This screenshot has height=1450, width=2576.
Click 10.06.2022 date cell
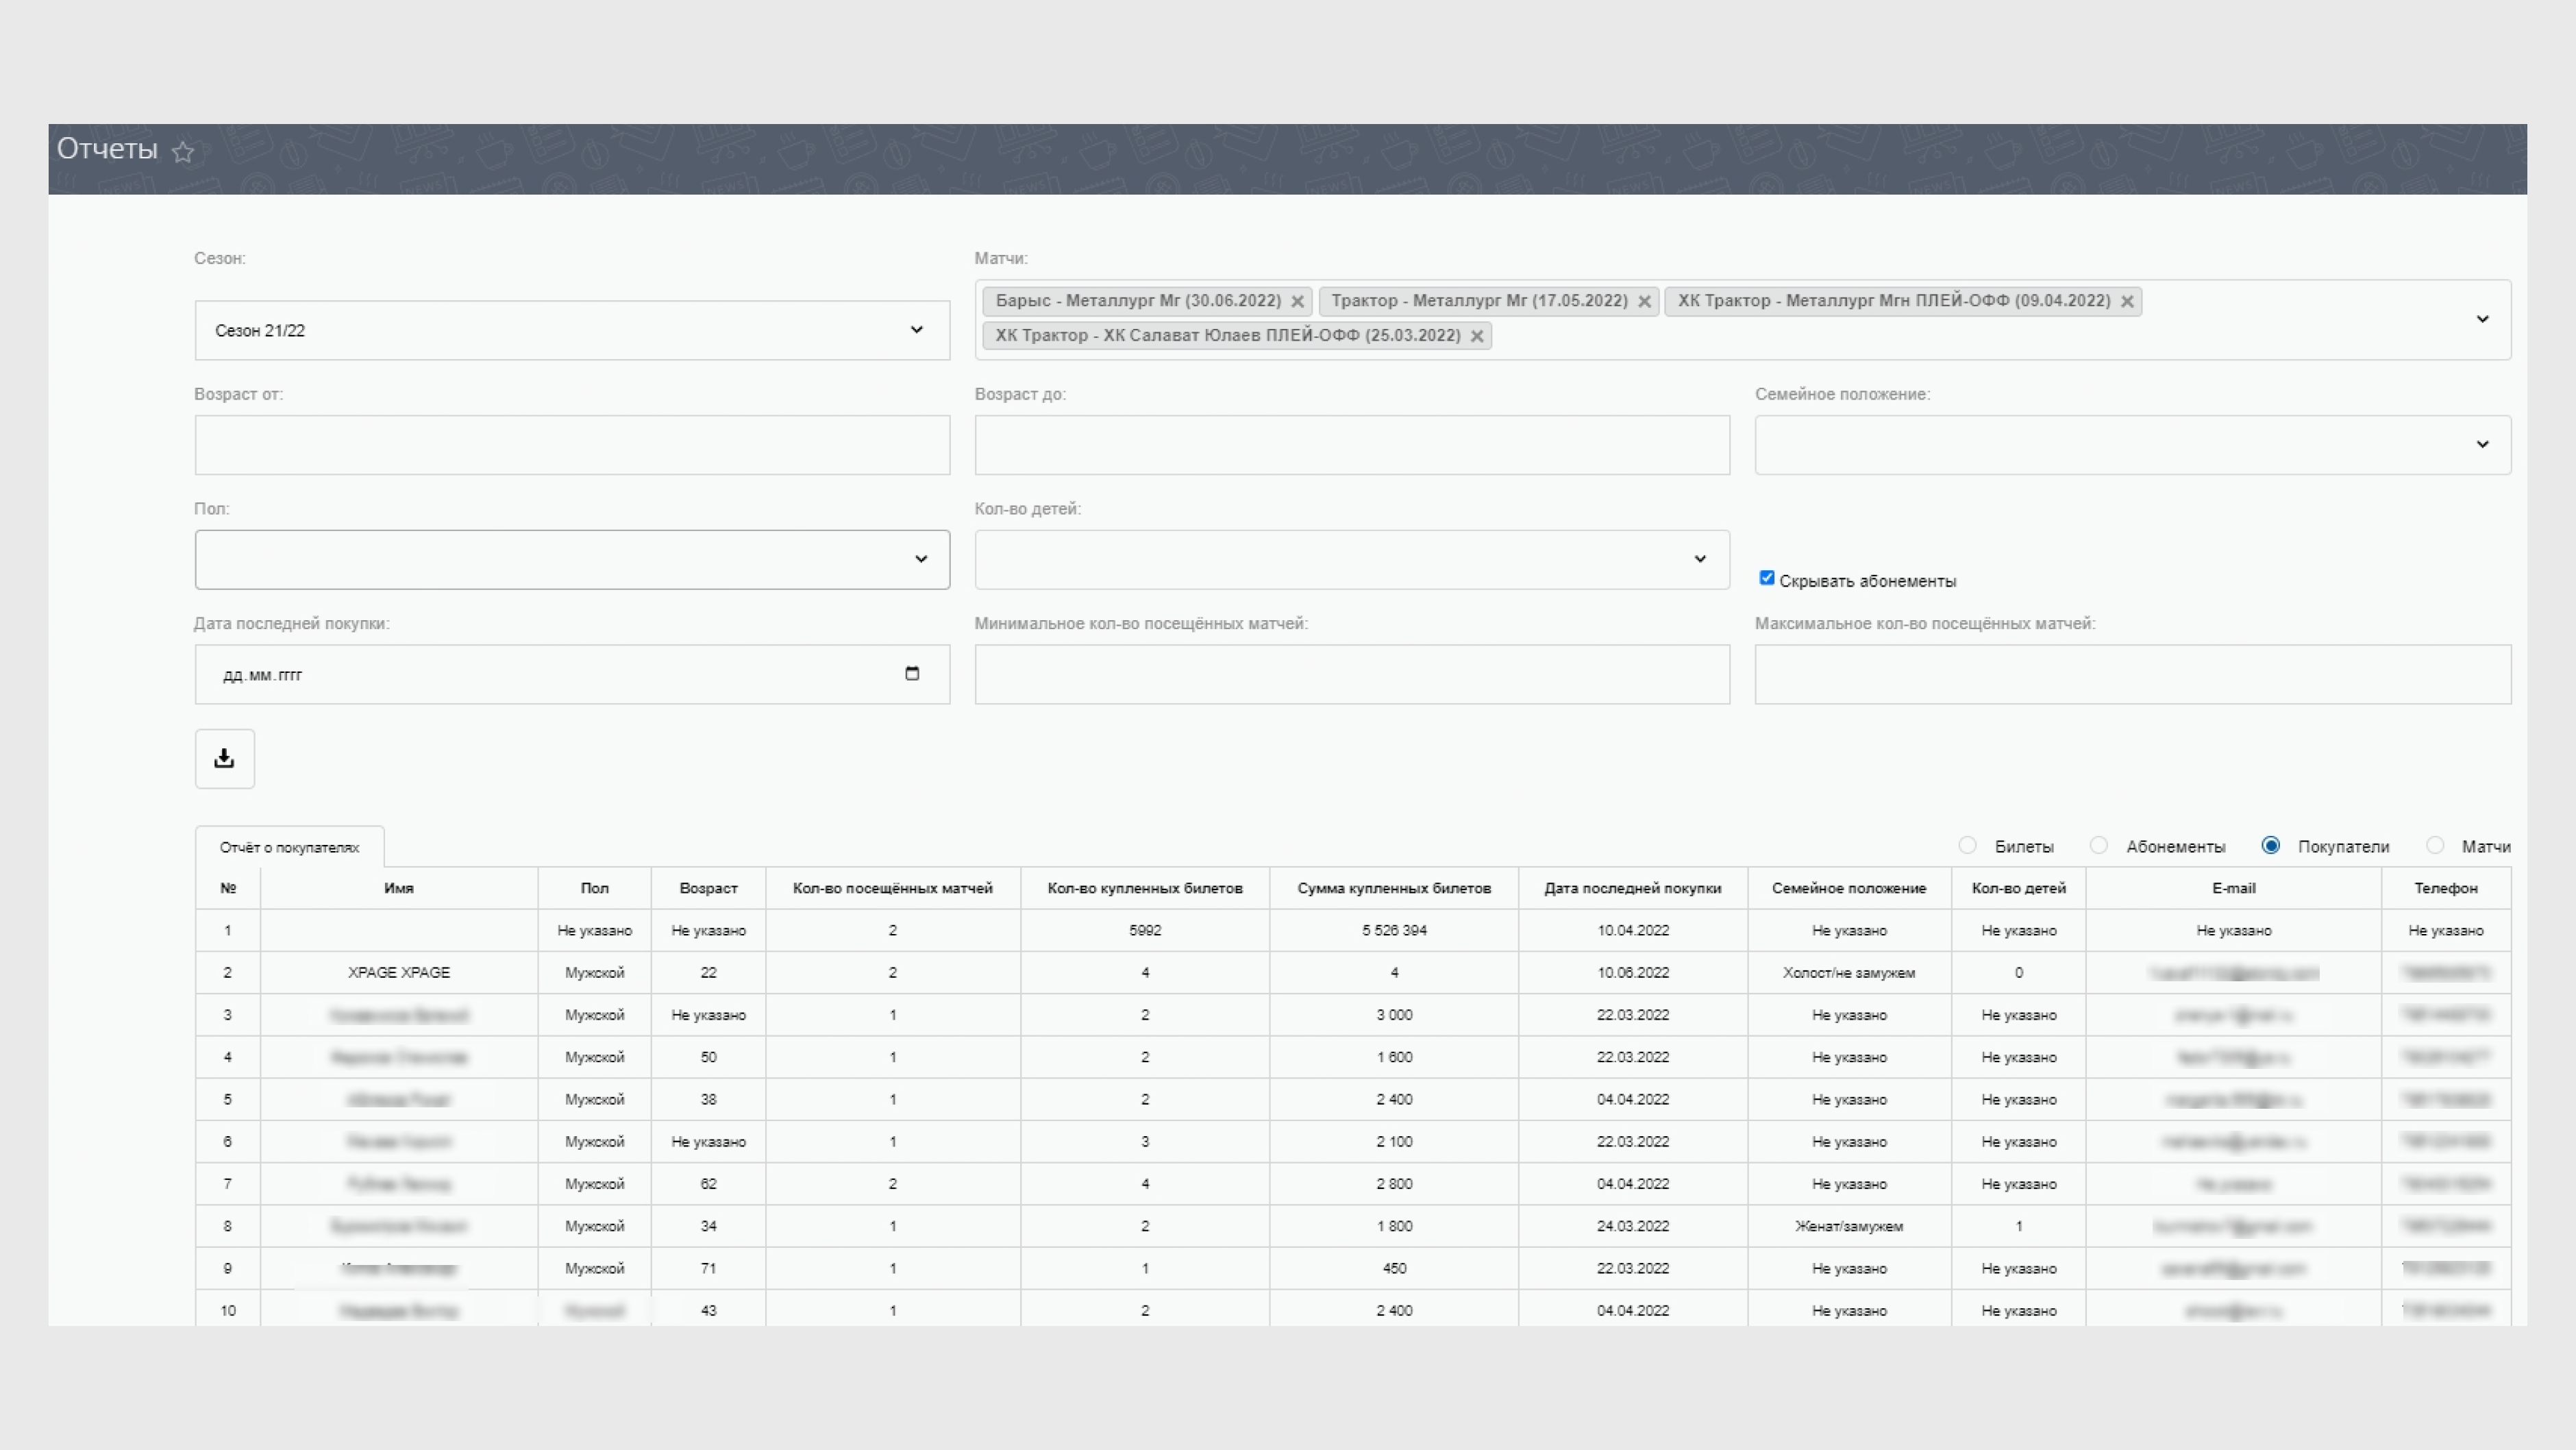pyautogui.click(x=1633, y=972)
